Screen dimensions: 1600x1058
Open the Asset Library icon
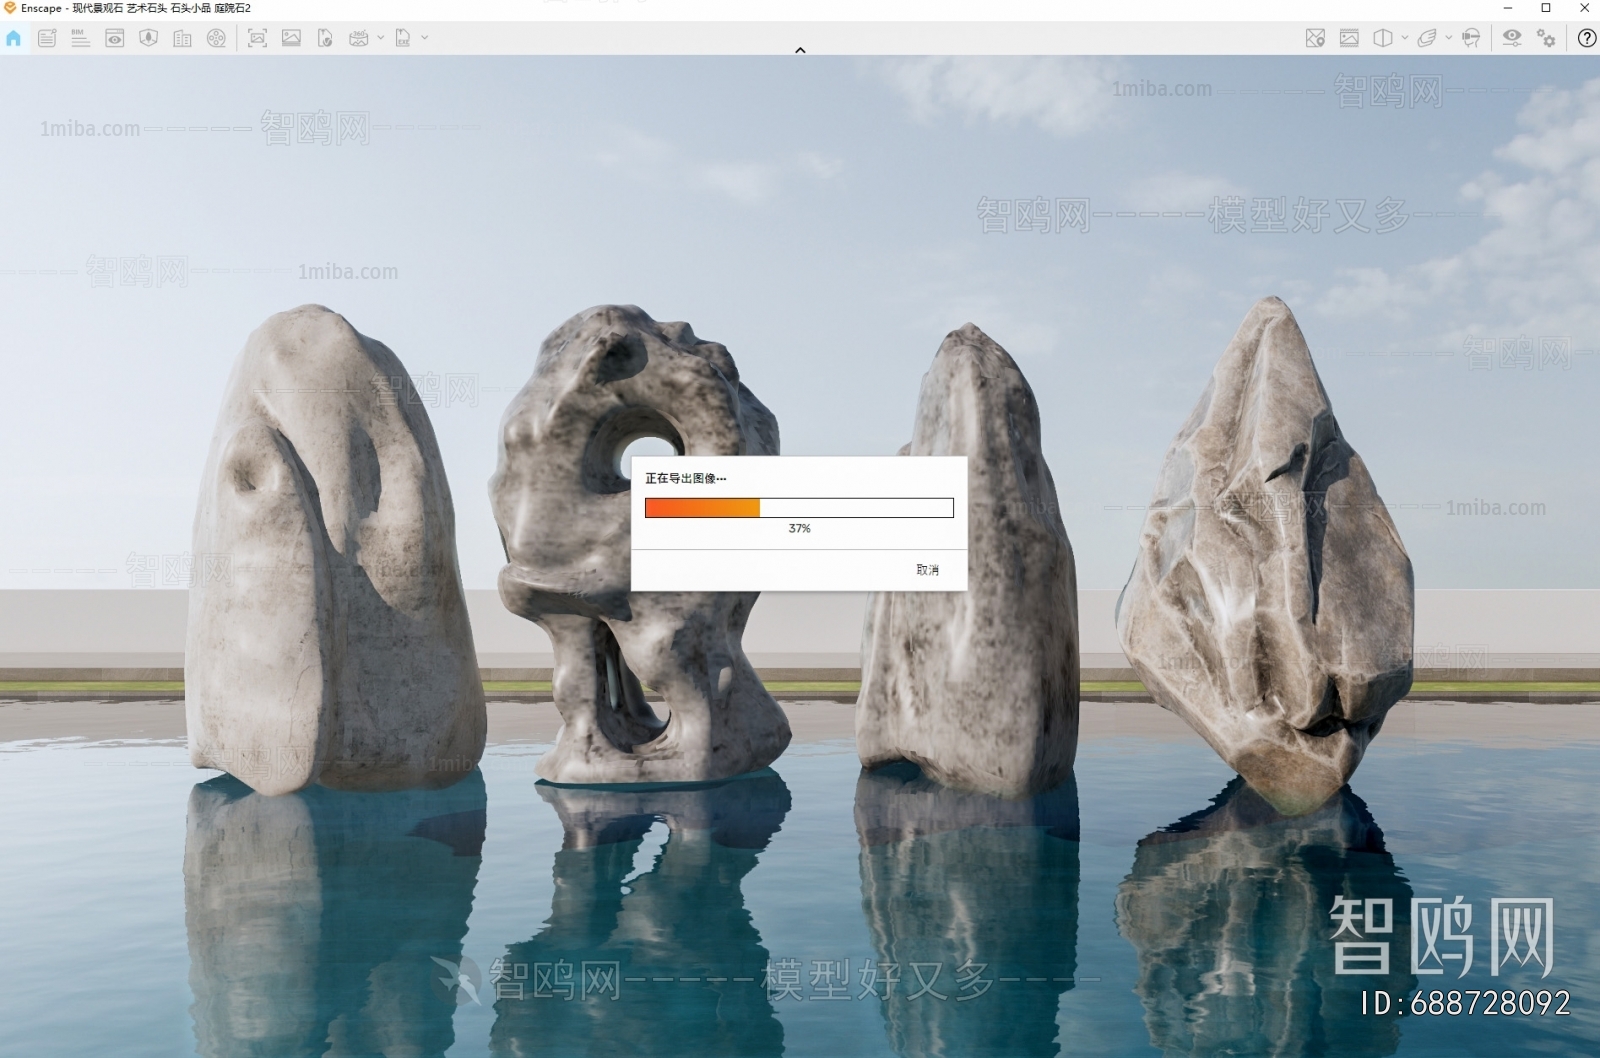pyautogui.click(x=149, y=38)
